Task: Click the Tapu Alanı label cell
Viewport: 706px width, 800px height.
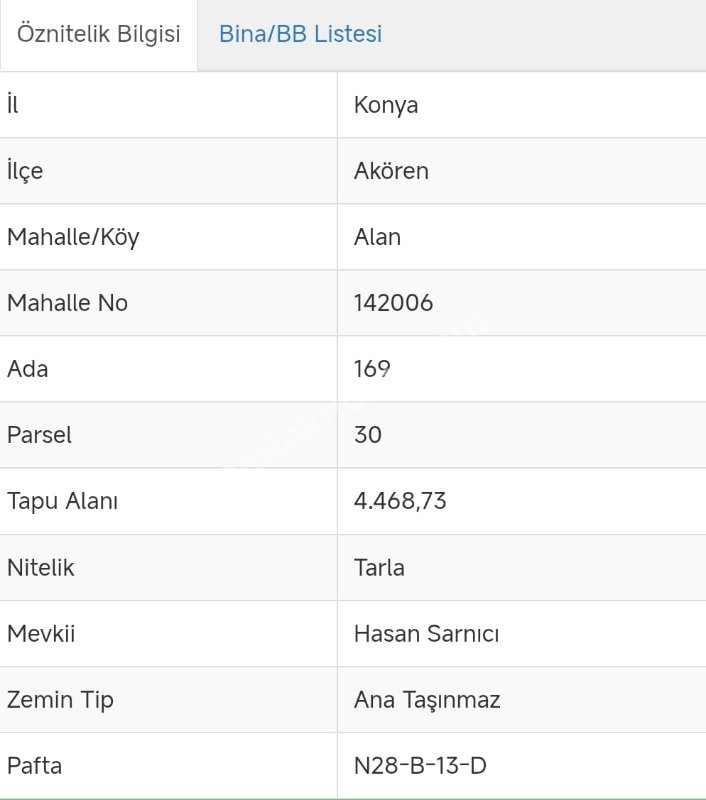Action: 62,501
